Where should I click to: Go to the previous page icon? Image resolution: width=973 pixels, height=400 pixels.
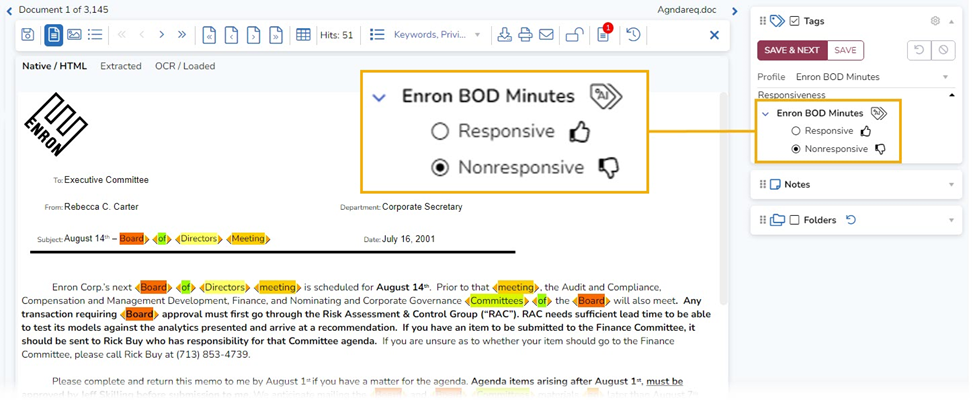click(x=231, y=35)
